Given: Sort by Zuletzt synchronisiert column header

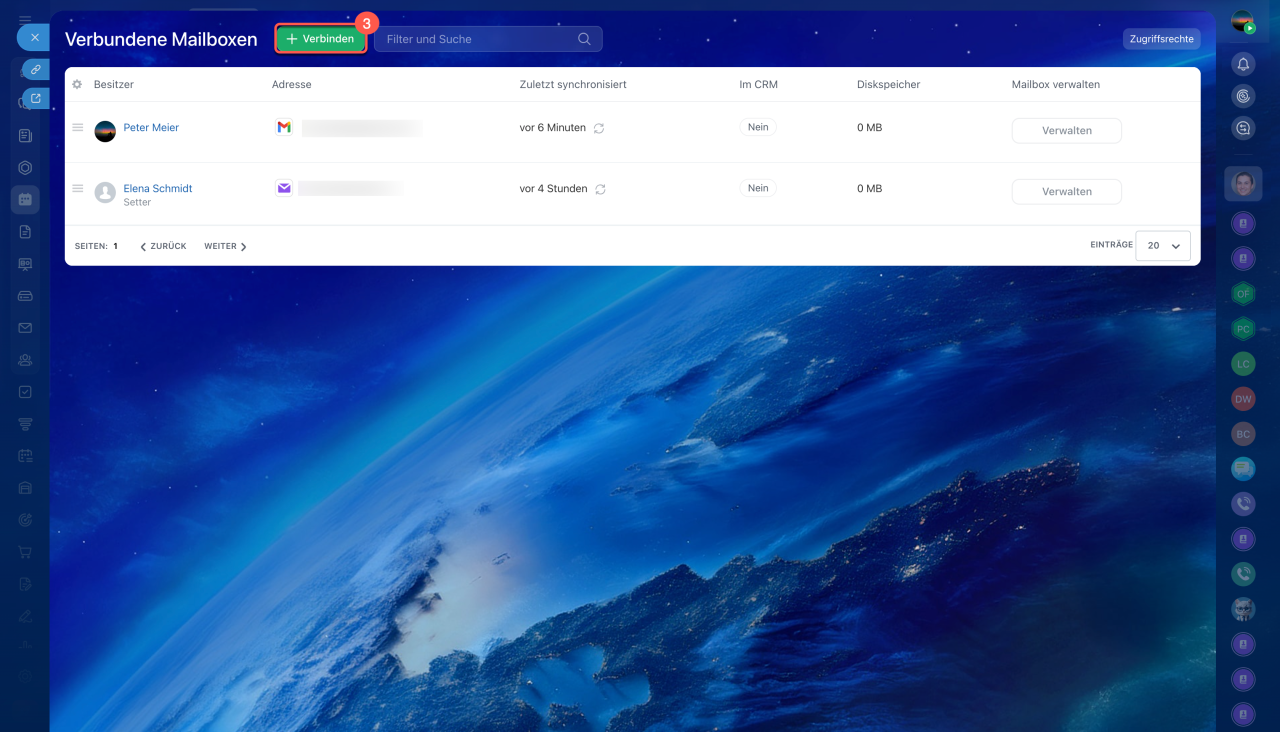Looking at the screenshot, I should (573, 85).
